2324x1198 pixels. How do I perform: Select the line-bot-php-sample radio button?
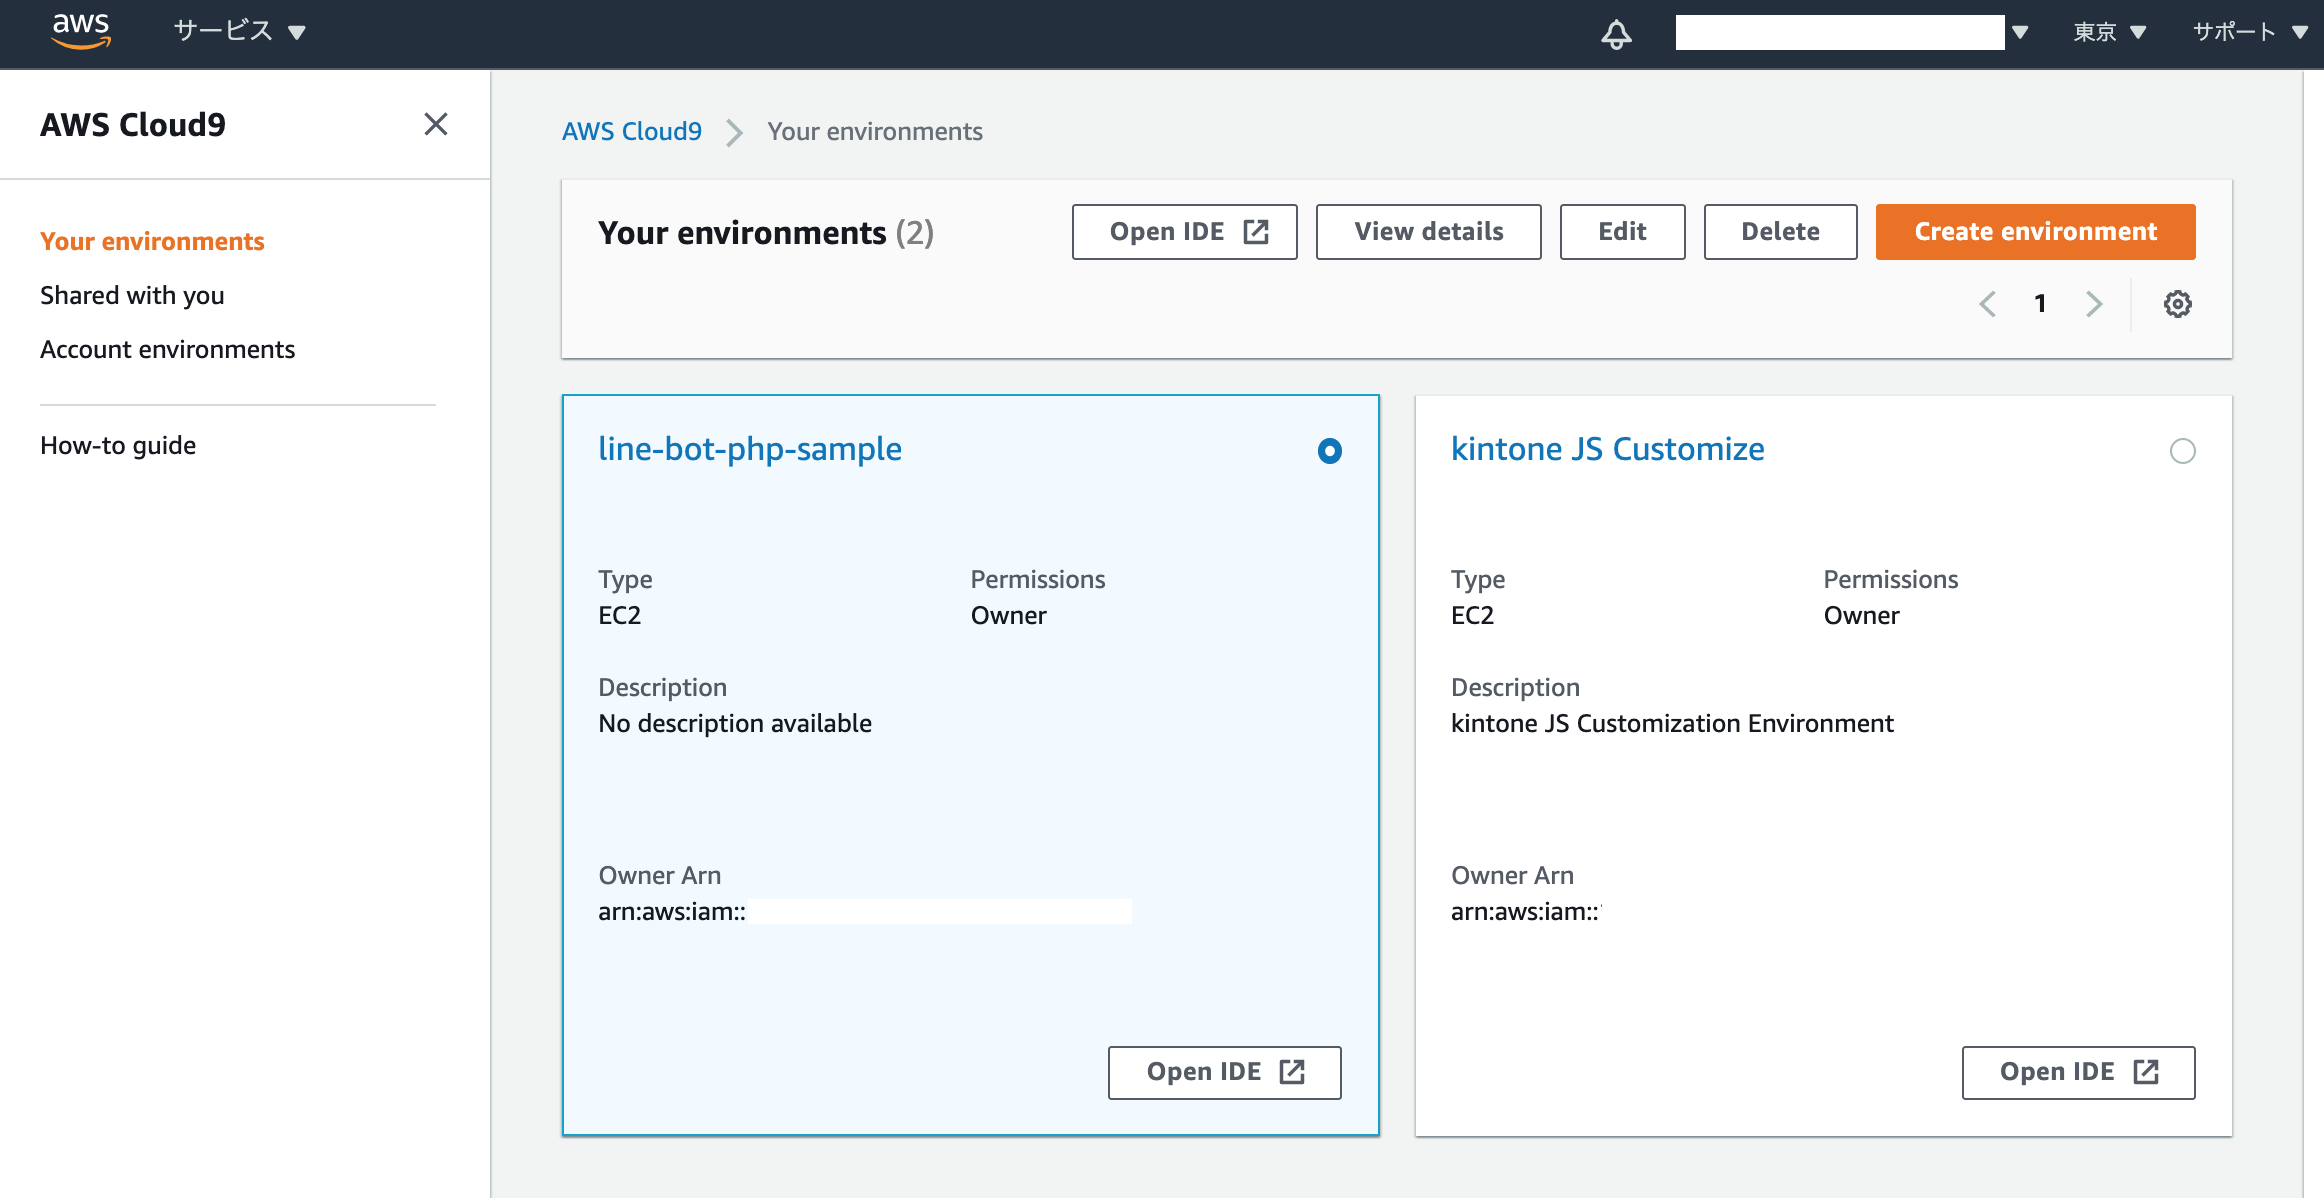(1329, 451)
